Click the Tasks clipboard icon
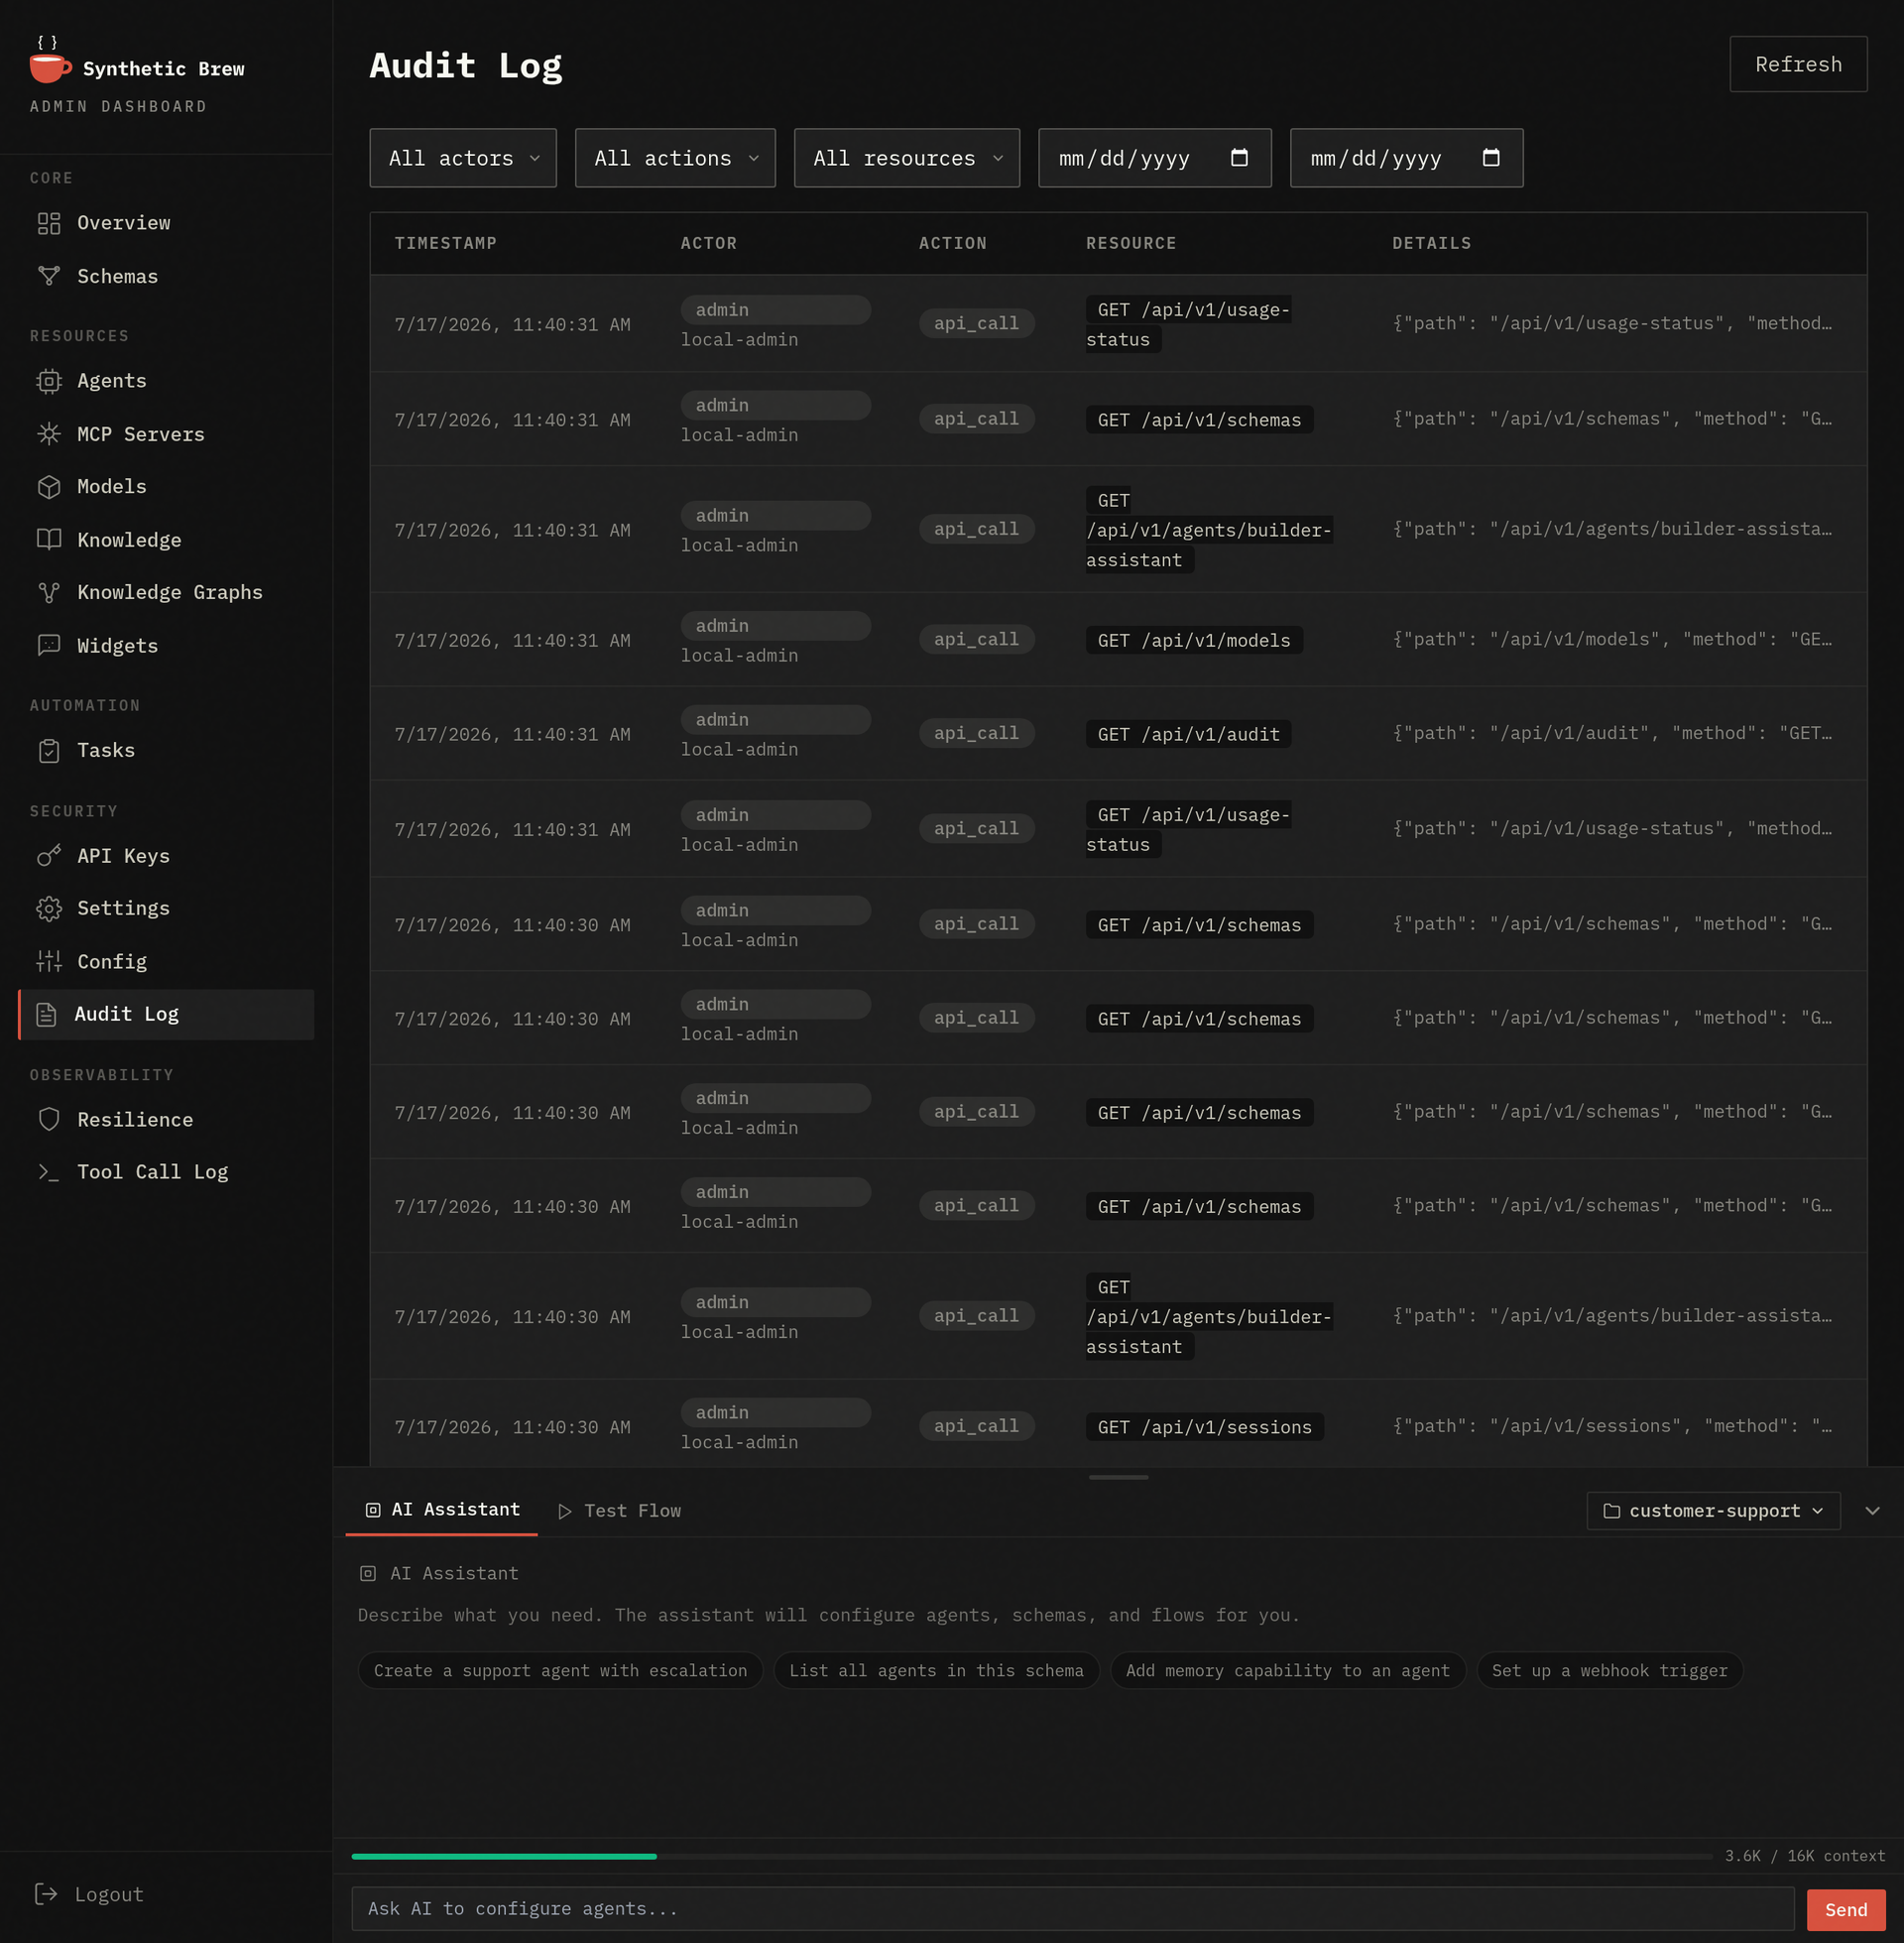 click(49, 751)
